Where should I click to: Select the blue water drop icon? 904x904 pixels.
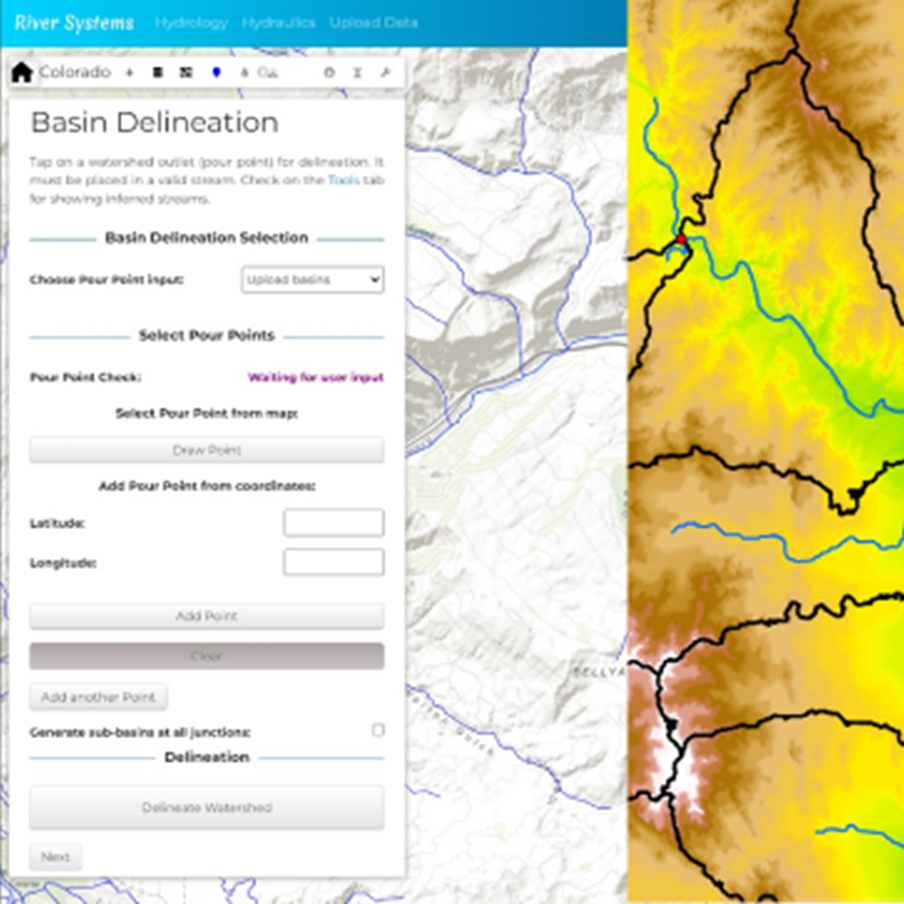pos(216,73)
